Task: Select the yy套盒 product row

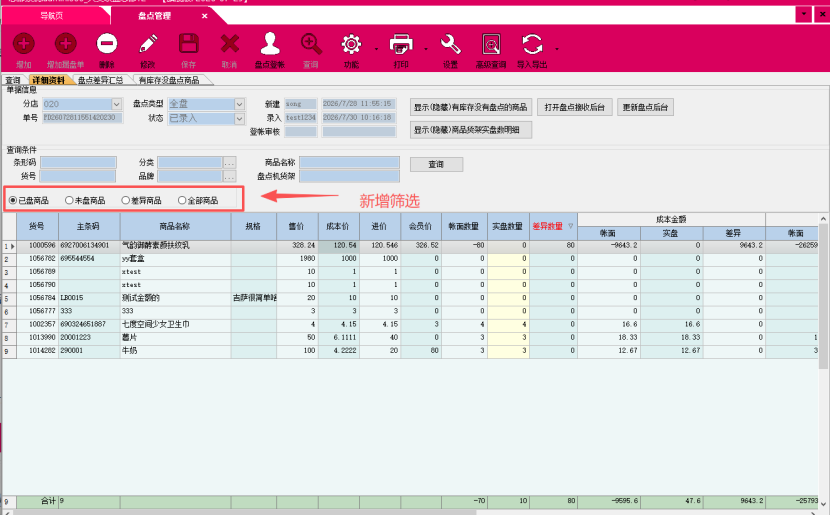Action: pyautogui.click(x=410, y=259)
